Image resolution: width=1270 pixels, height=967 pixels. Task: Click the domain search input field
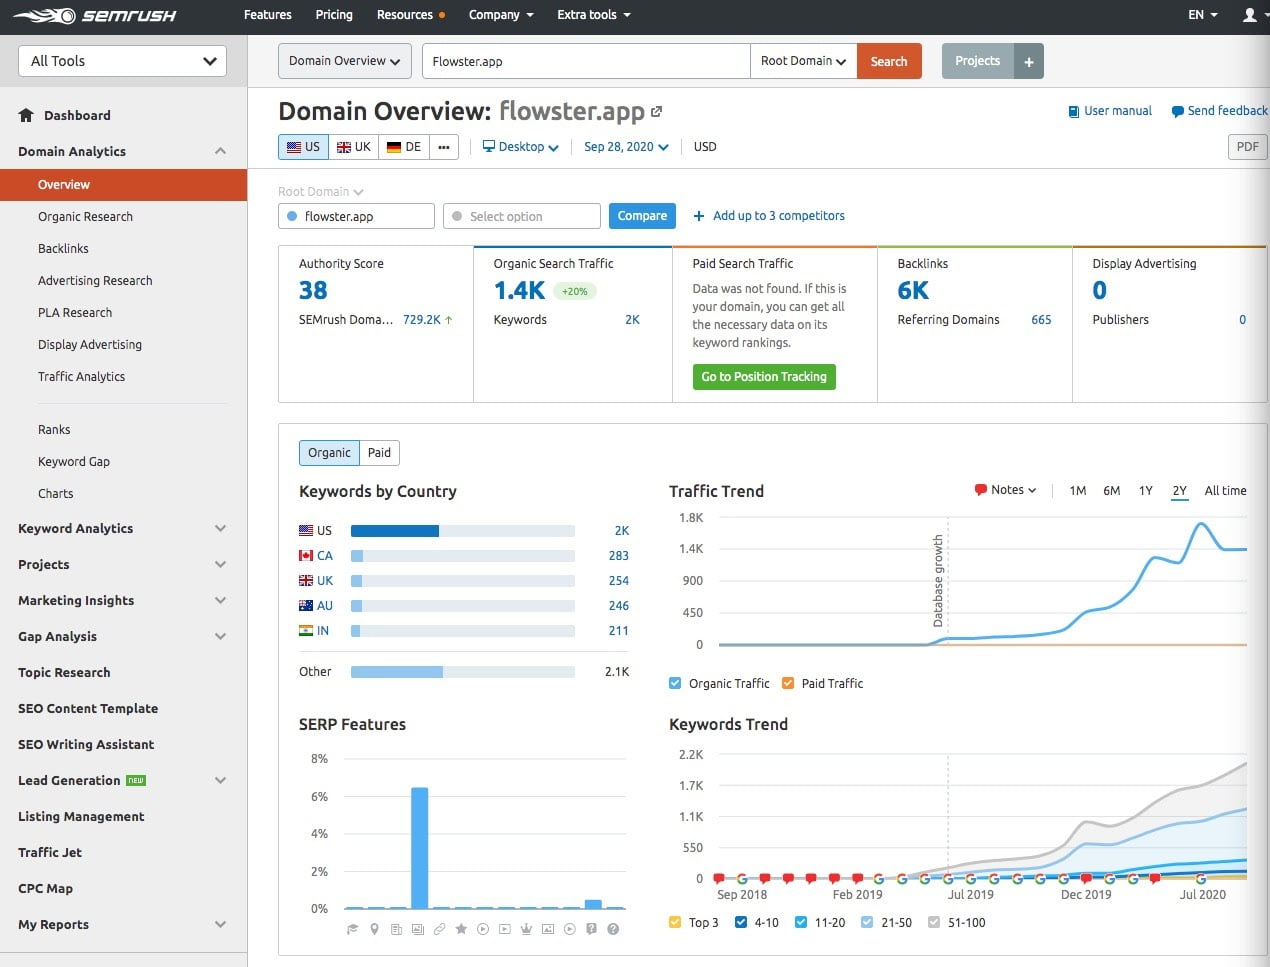(x=586, y=61)
